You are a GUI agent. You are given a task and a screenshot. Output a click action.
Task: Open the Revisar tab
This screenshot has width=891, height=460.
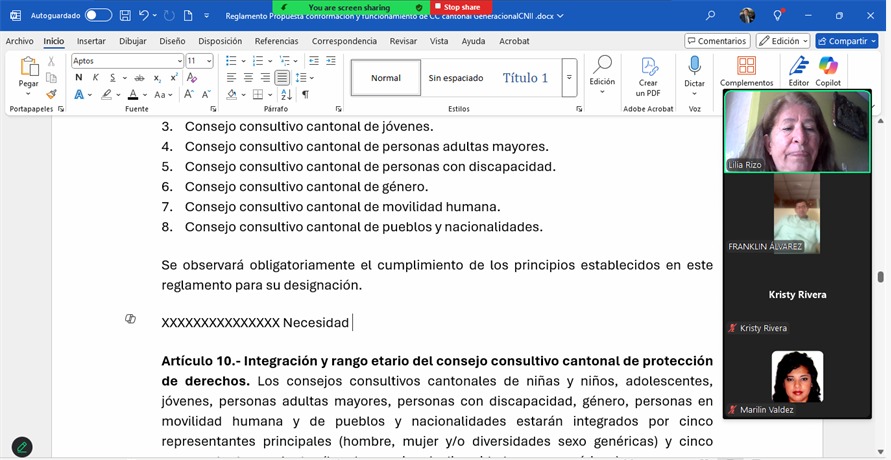click(402, 41)
